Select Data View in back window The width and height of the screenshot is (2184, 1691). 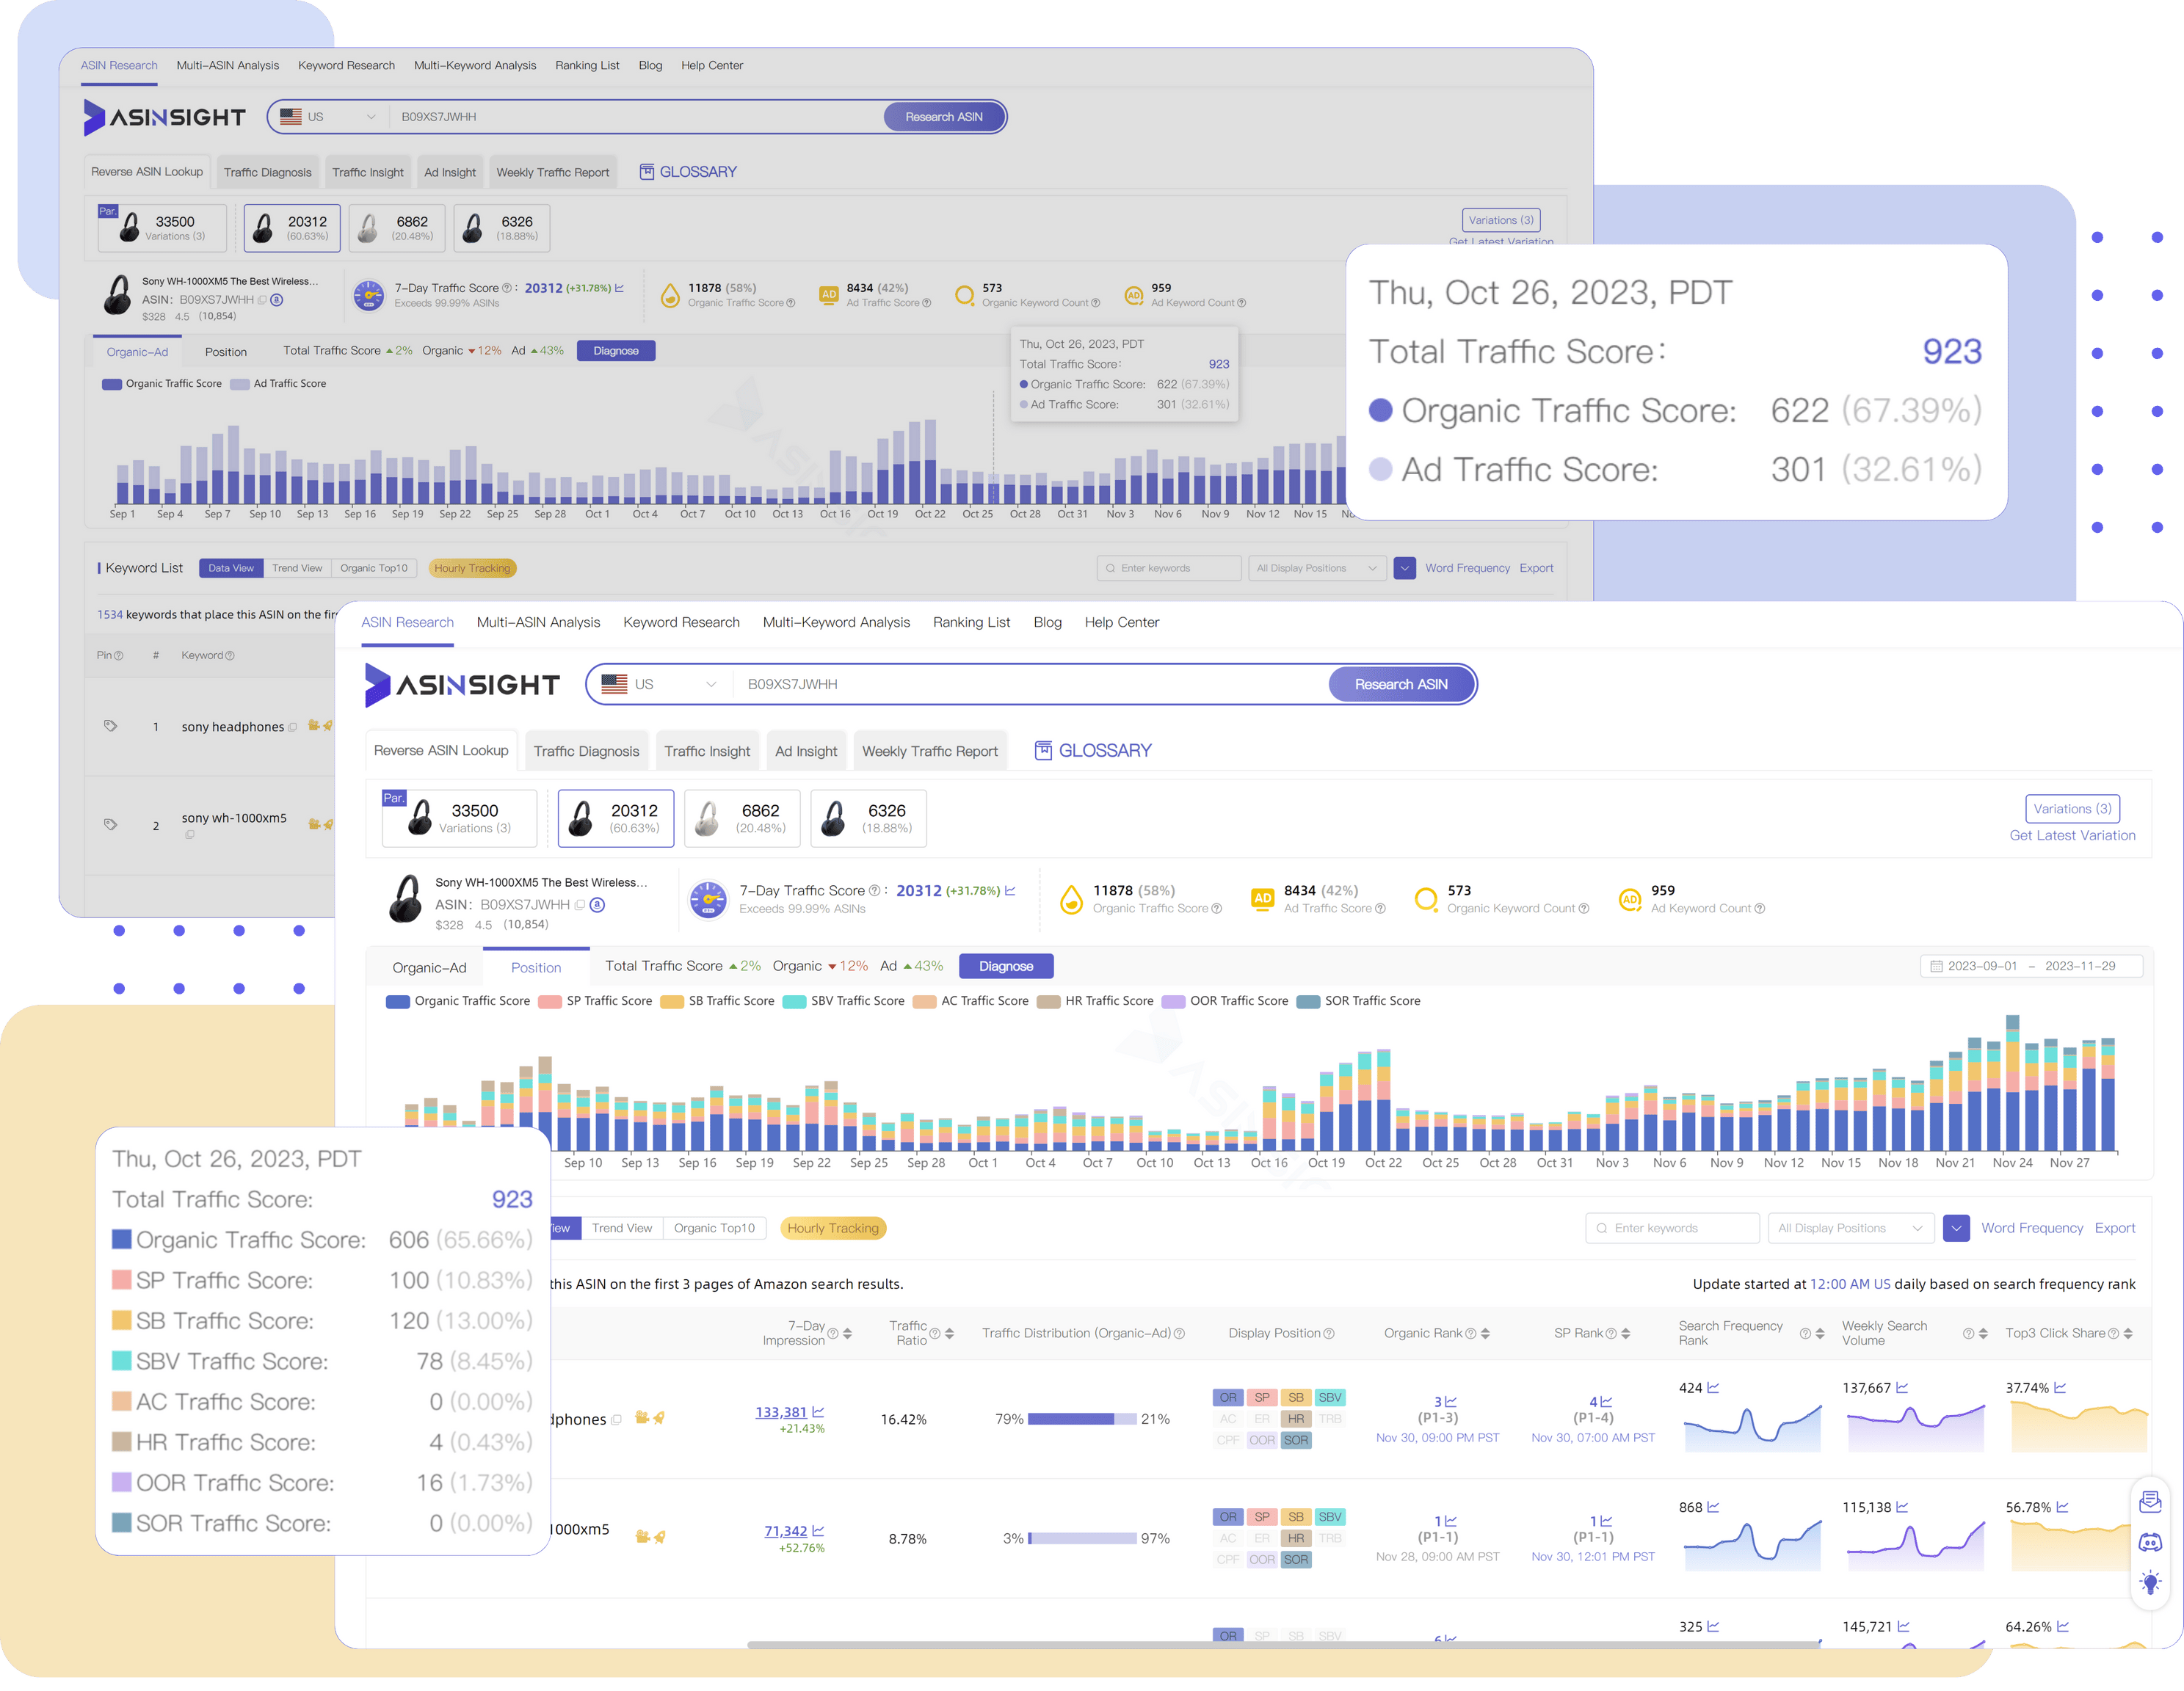pyautogui.click(x=231, y=568)
